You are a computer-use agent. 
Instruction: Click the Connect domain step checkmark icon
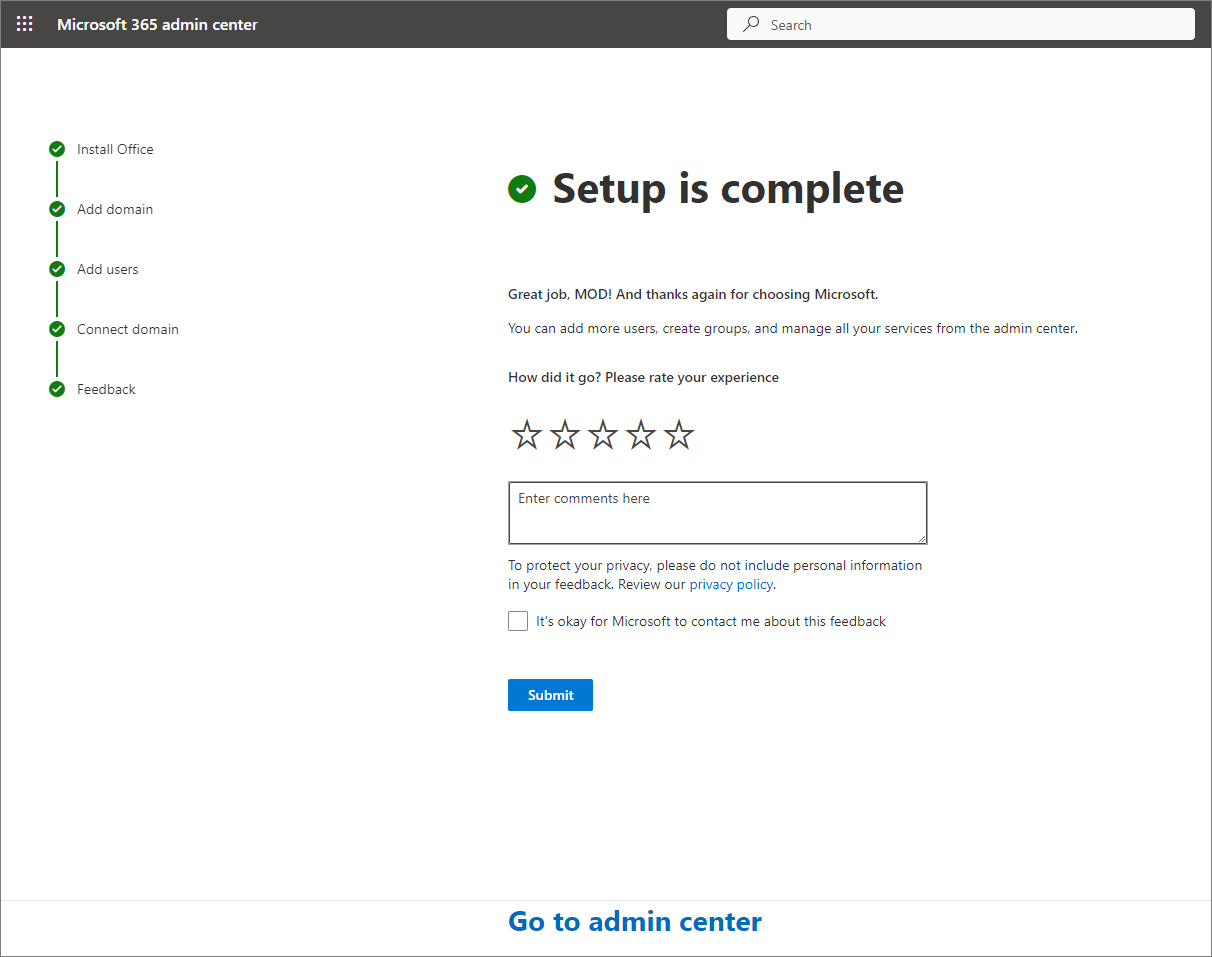click(x=57, y=329)
